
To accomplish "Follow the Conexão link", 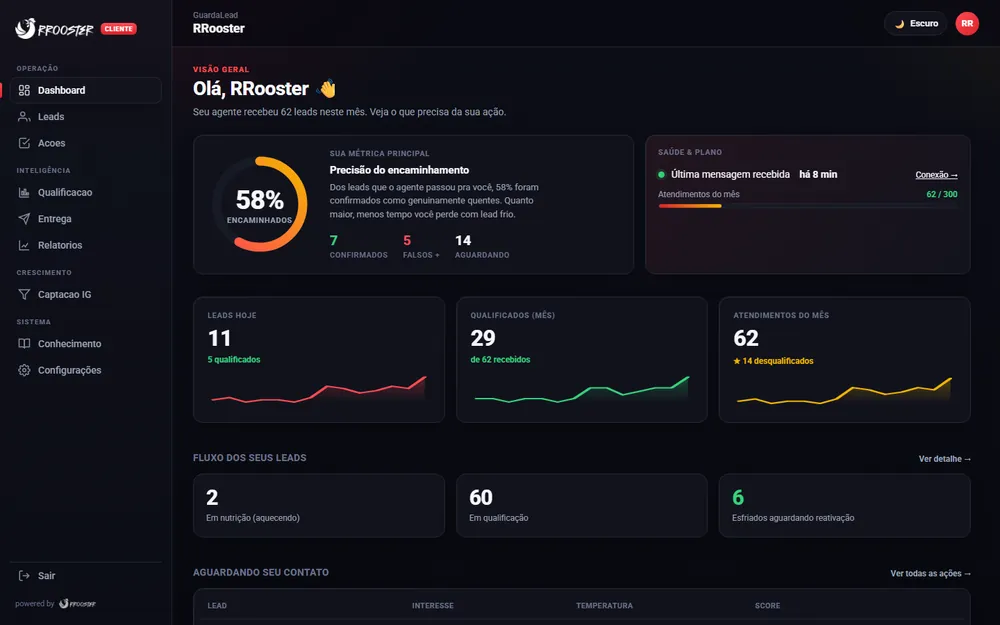I will (x=936, y=175).
